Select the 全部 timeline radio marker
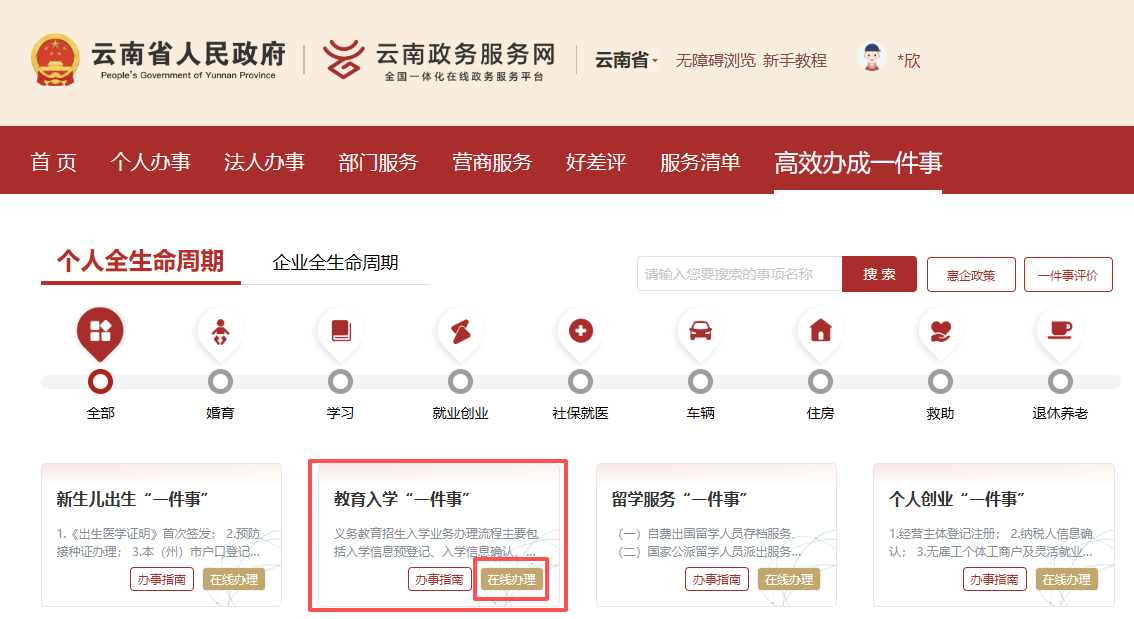The width and height of the screenshot is (1134, 619). (x=101, y=381)
